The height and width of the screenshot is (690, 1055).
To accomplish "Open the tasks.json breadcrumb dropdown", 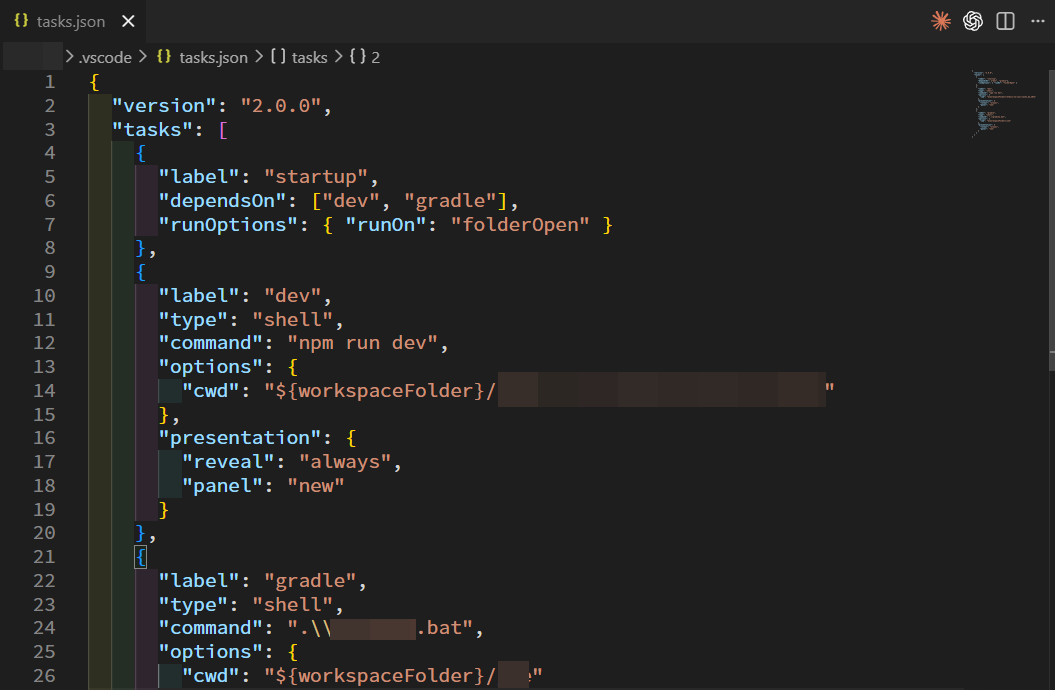I will pos(213,57).
